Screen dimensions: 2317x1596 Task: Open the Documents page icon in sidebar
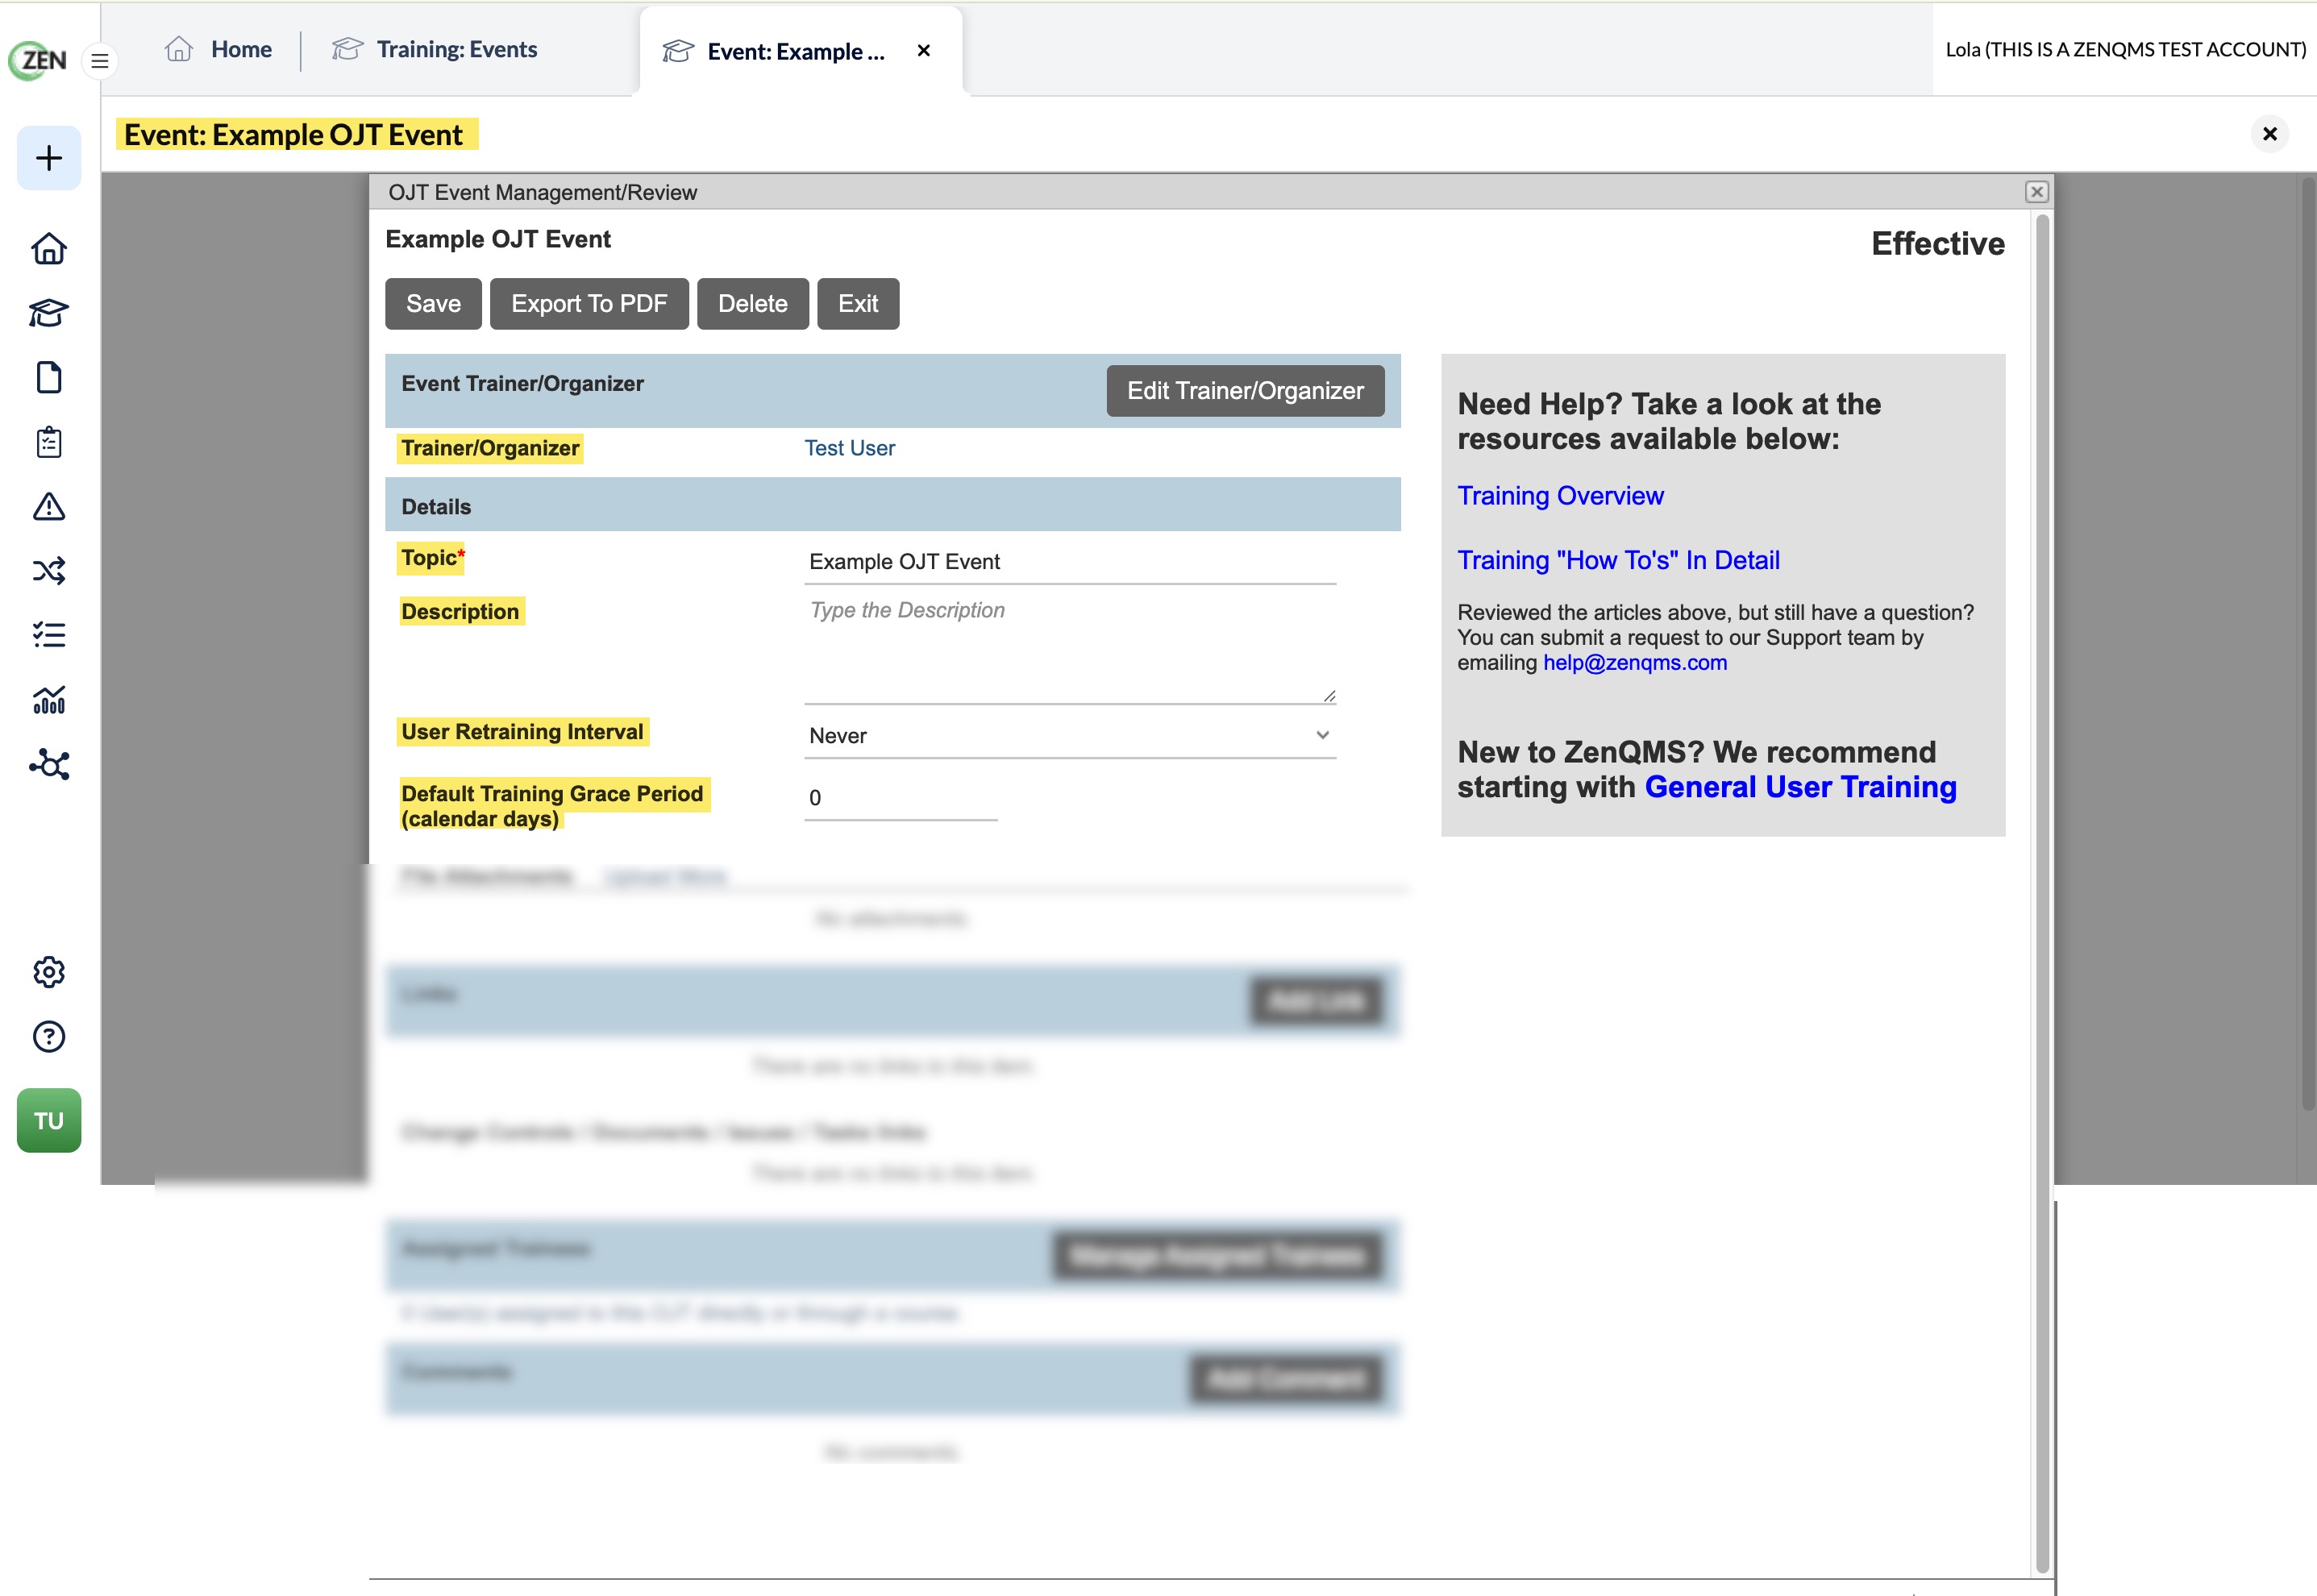click(x=49, y=378)
